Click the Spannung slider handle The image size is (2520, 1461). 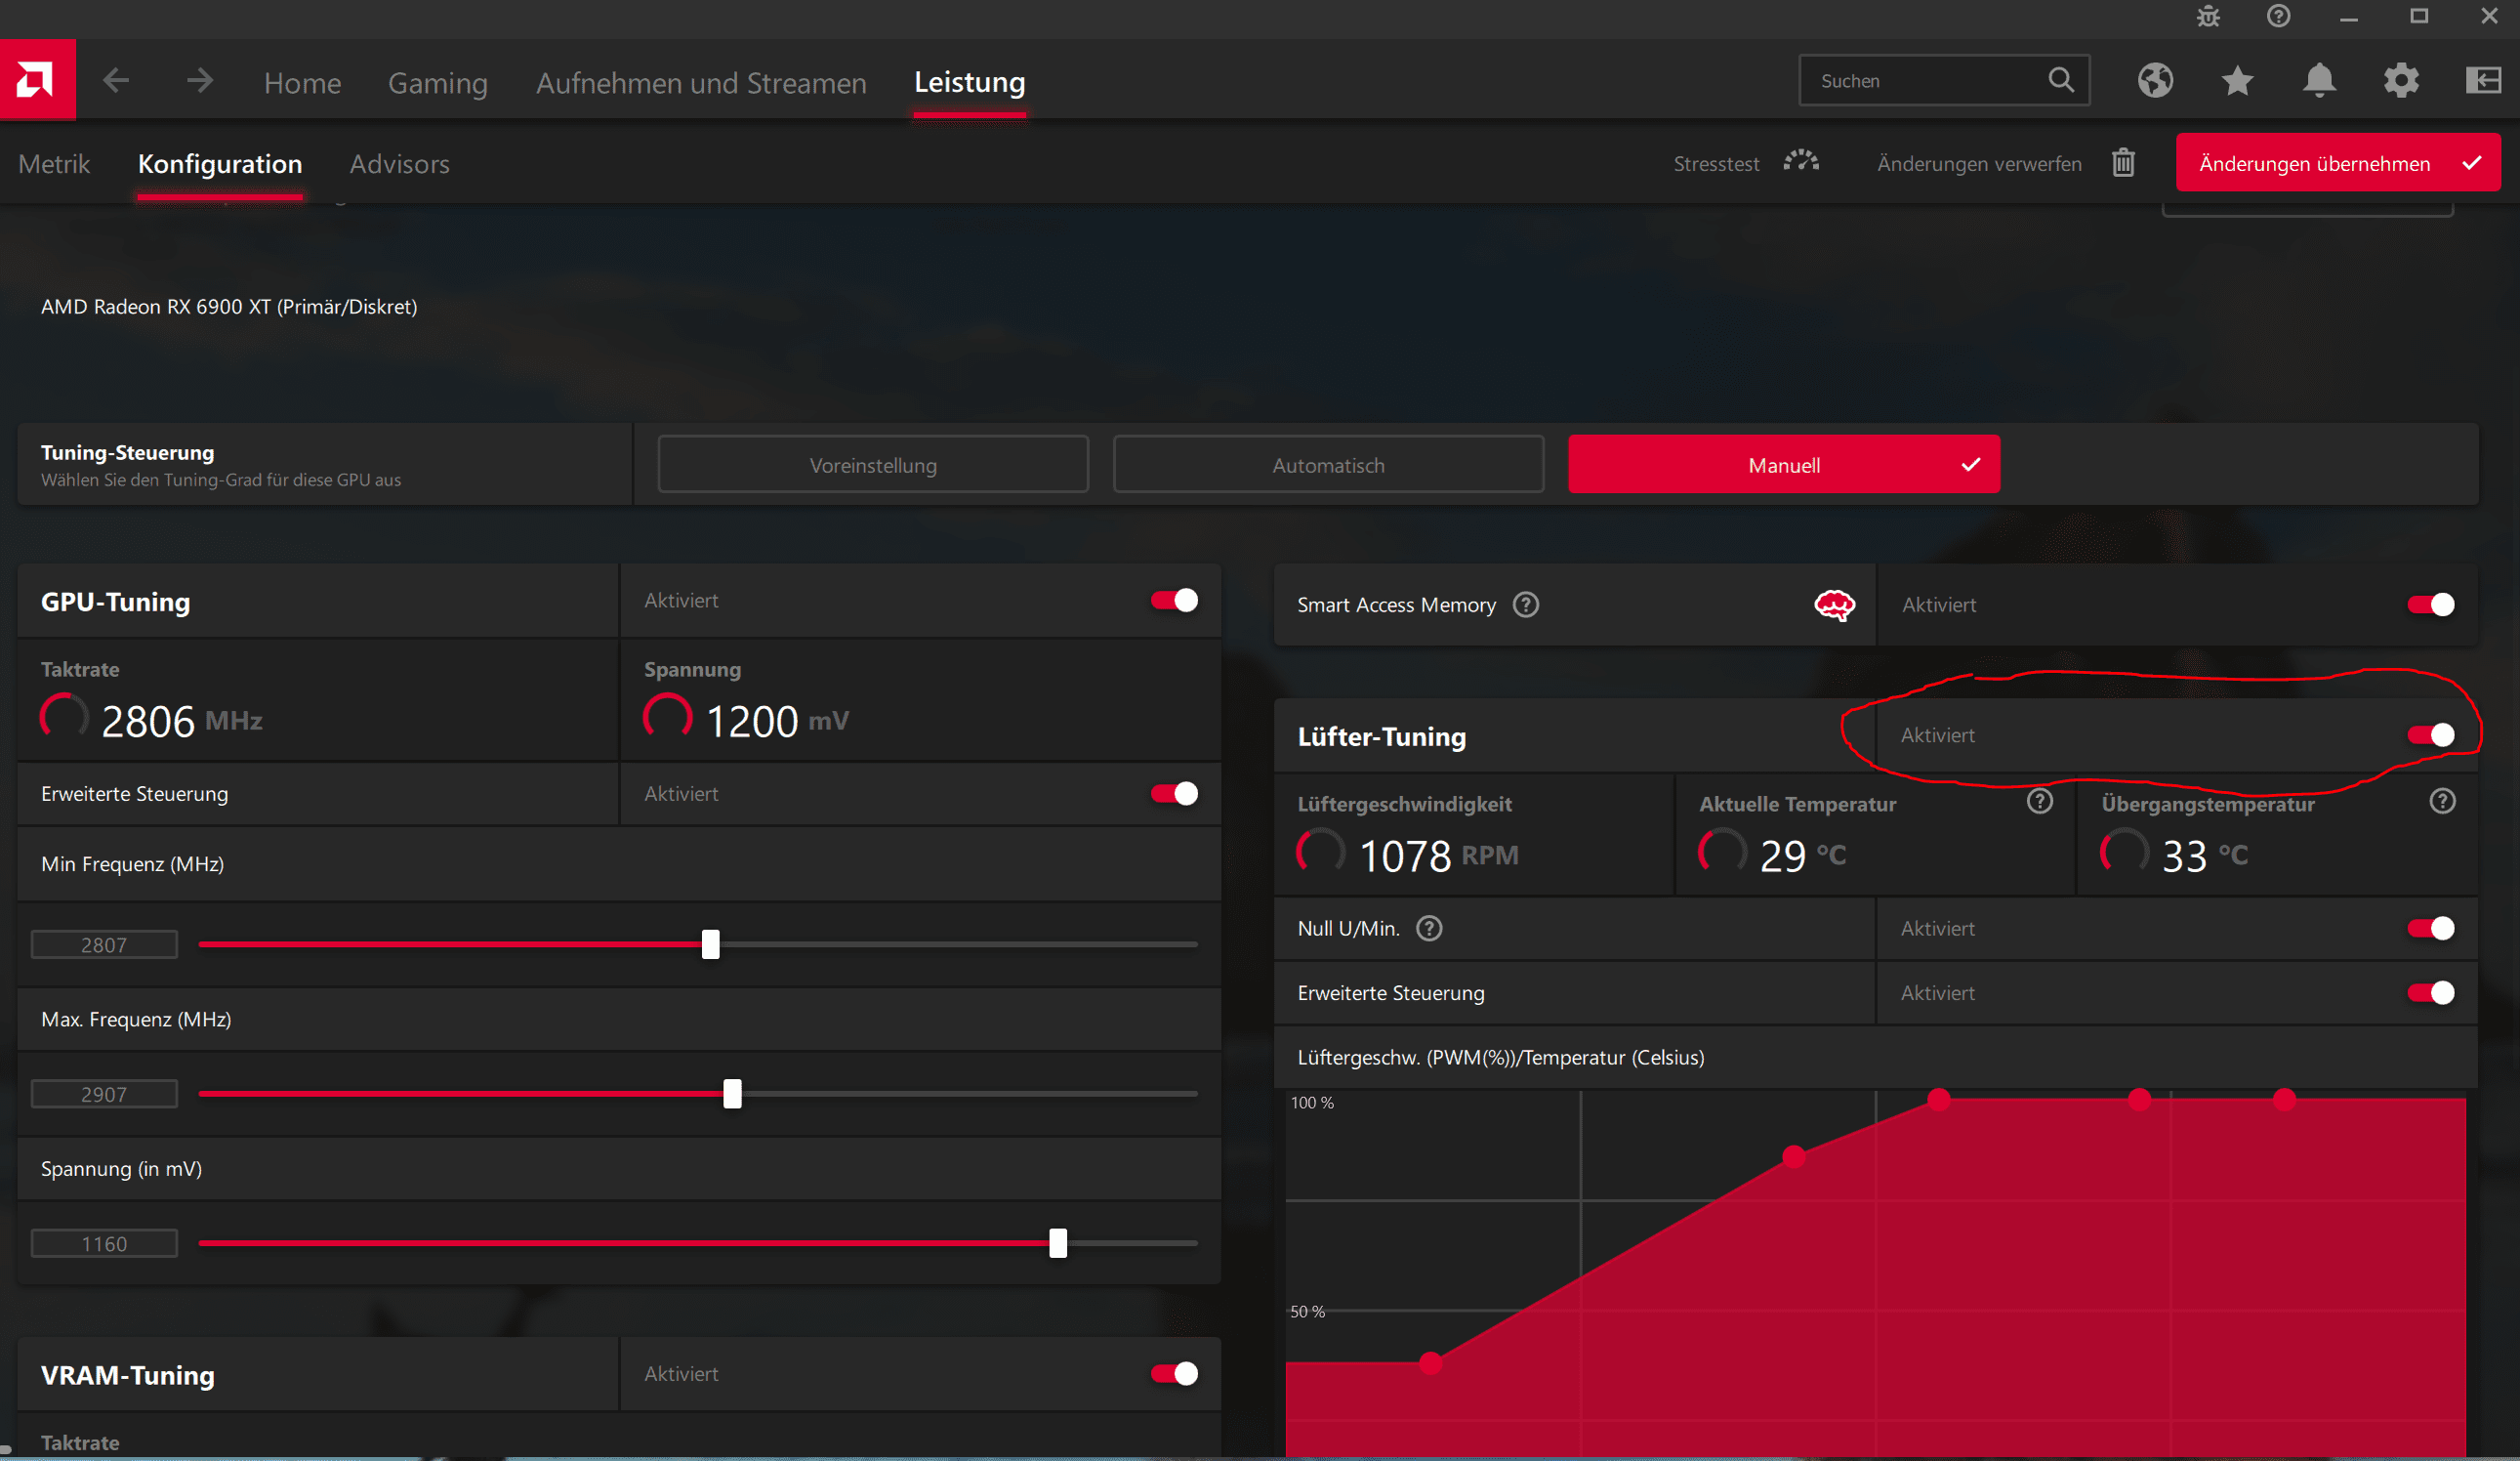coord(1057,1243)
